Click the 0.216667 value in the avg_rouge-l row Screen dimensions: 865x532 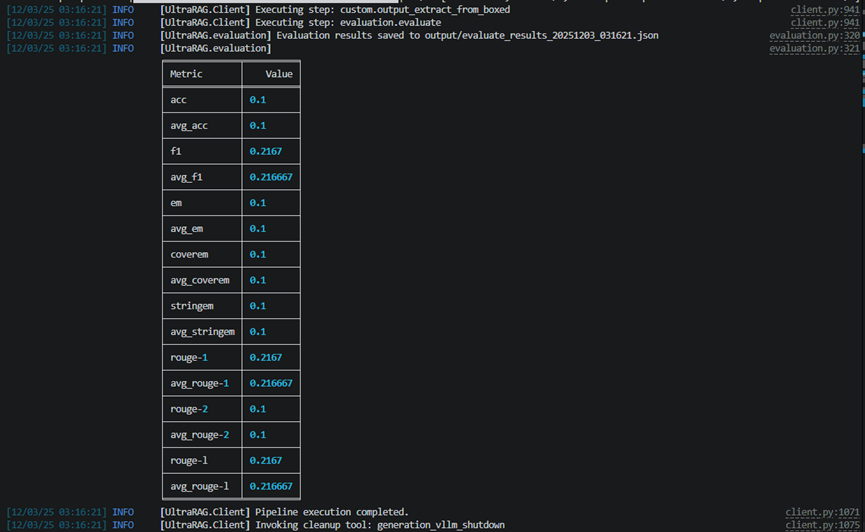tap(271, 486)
